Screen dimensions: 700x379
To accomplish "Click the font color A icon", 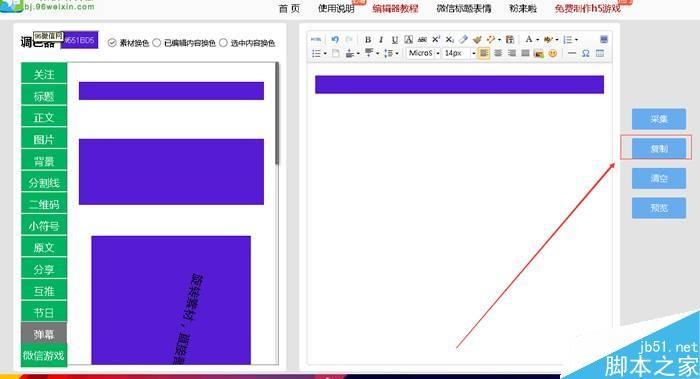I will pos(529,39).
